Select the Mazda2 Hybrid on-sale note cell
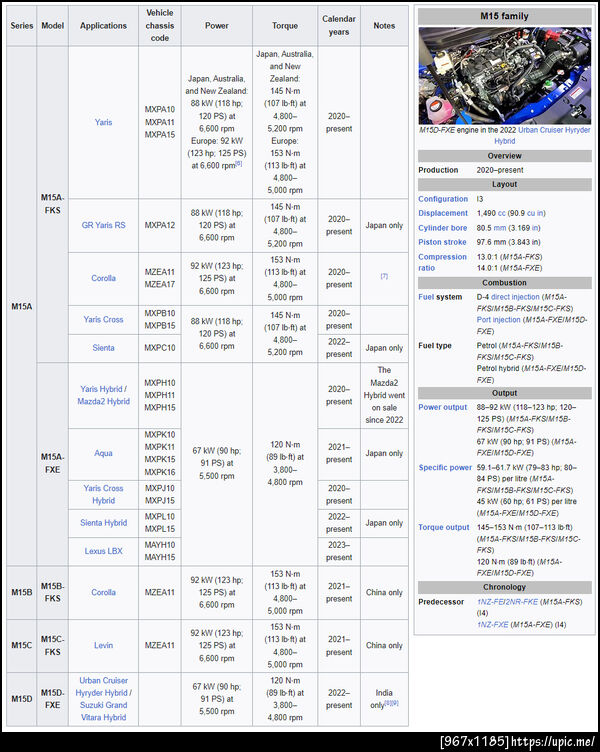The width and height of the screenshot is (600, 752). click(384, 395)
